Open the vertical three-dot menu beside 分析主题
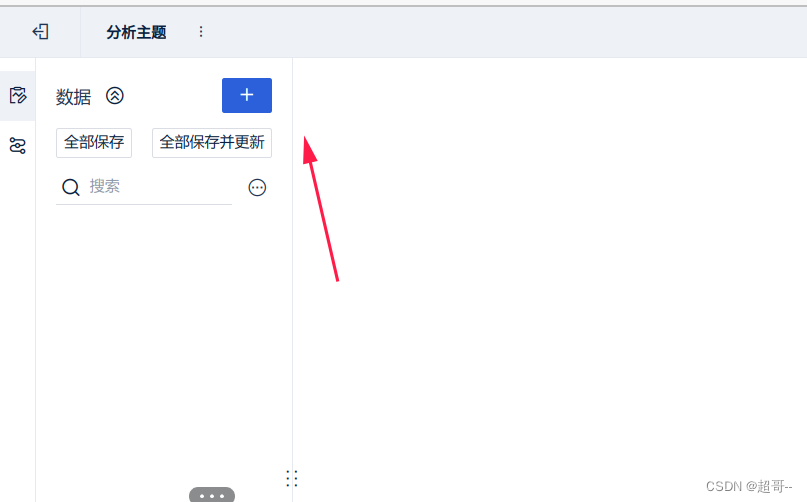The width and height of the screenshot is (807, 502). click(x=201, y=32)
